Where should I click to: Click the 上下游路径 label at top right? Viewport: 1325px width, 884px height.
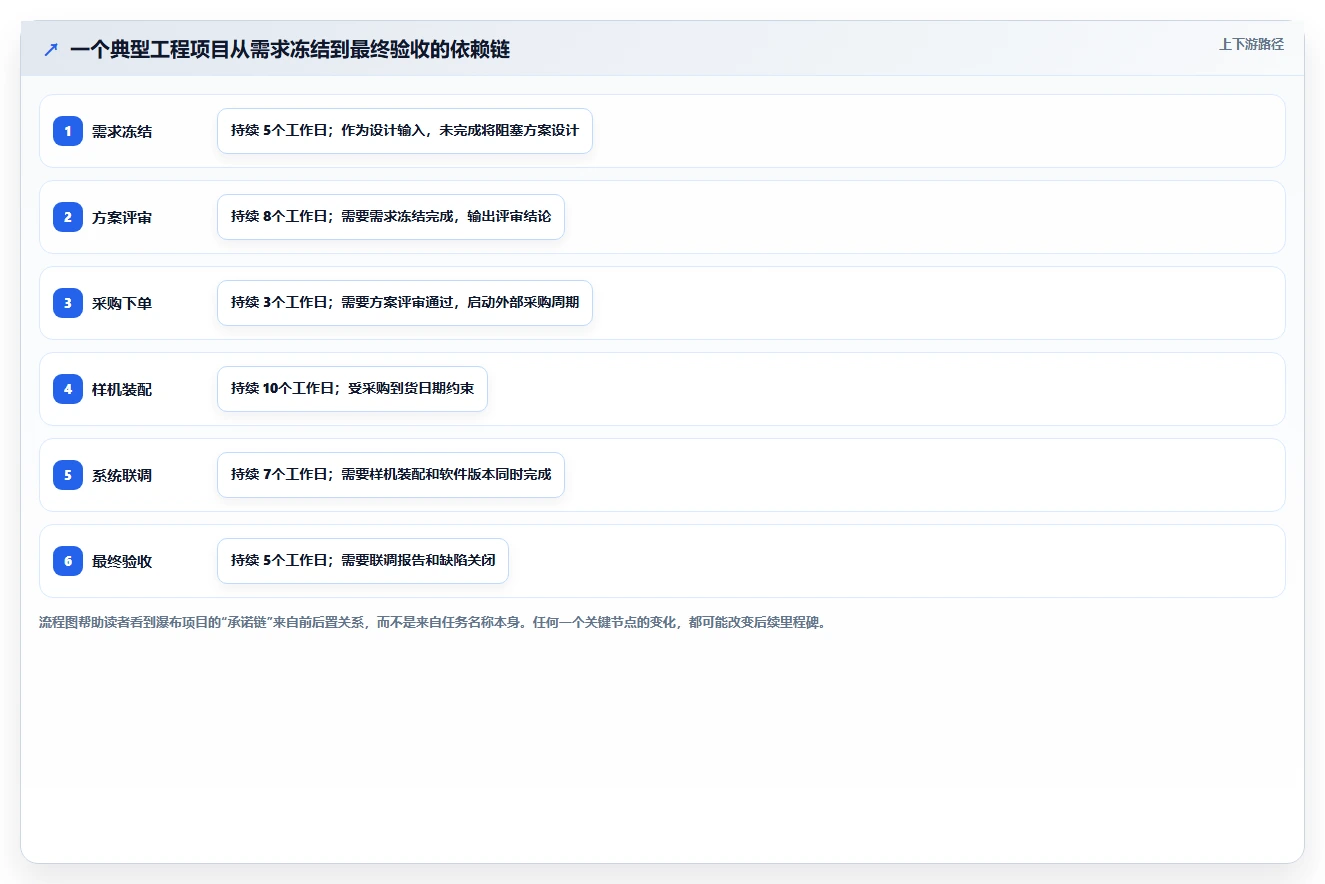(x=1251, y=44)
